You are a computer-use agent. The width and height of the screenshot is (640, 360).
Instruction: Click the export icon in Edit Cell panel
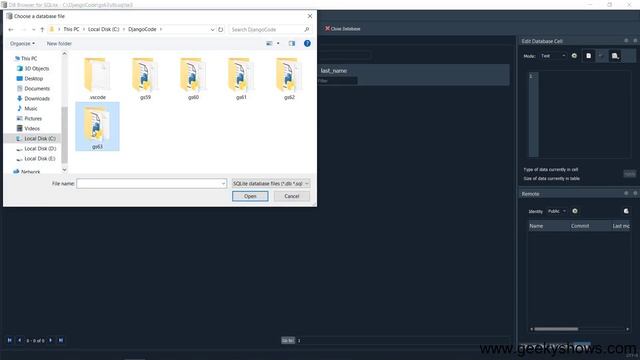[x=615, y=56]
